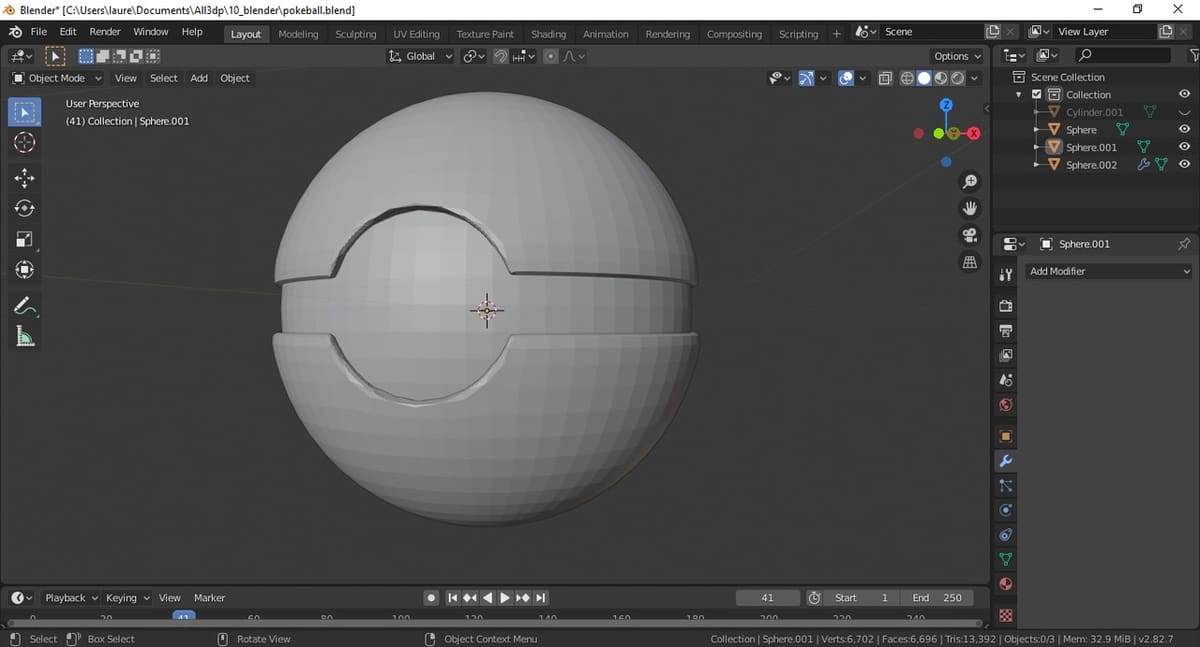Switch to the Sculpting workspace tab
The height and width of the screenshot is (647, 1200).
click(x=355, y=34)
